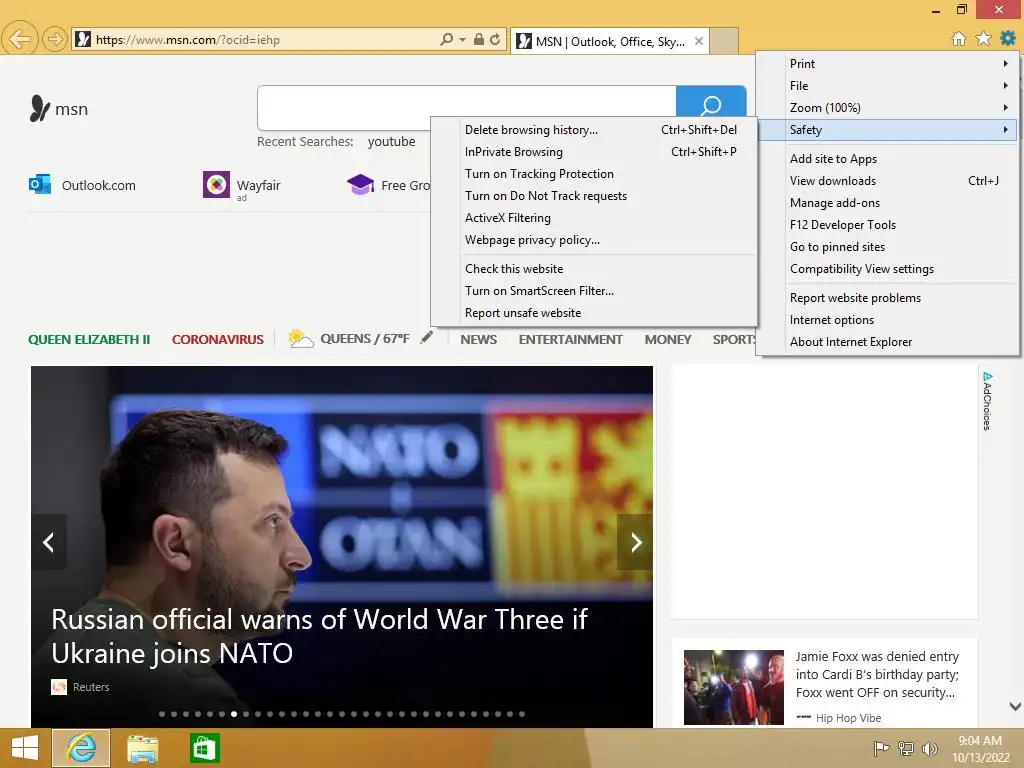Turn on SmartScreen Filter...
This screenshot has width=1024, height=768.
coord(594,291)
